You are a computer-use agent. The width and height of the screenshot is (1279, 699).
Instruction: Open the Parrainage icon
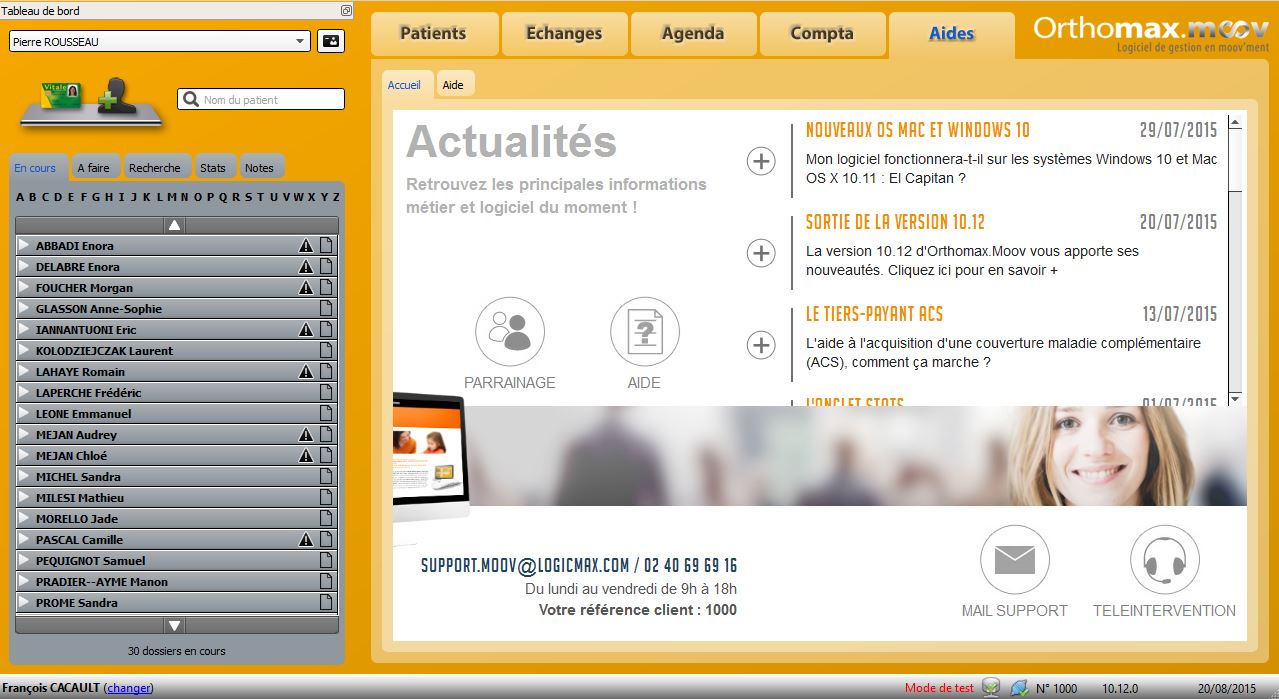[510, 332]
